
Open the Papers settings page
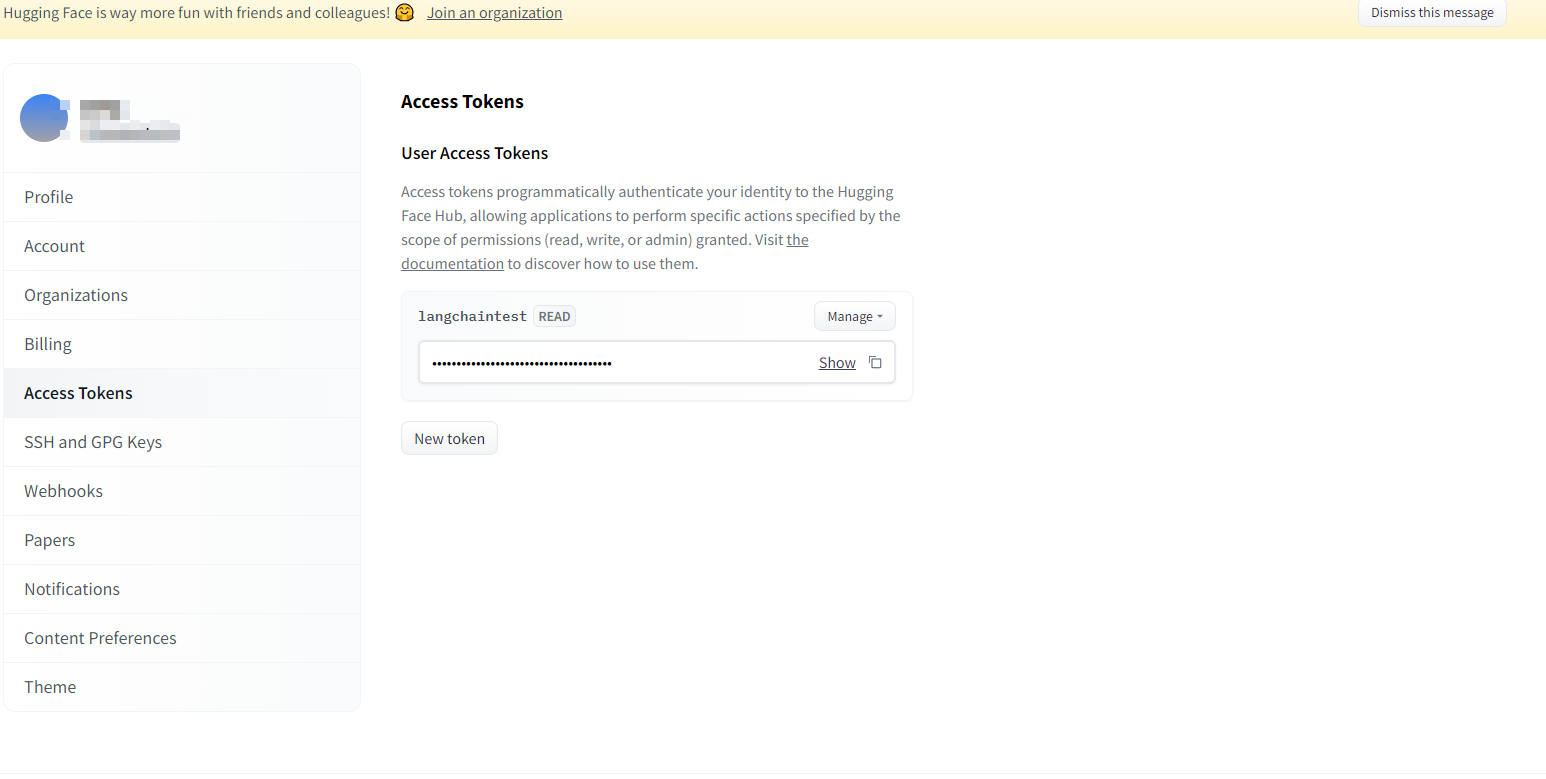(x=182, y=540)
